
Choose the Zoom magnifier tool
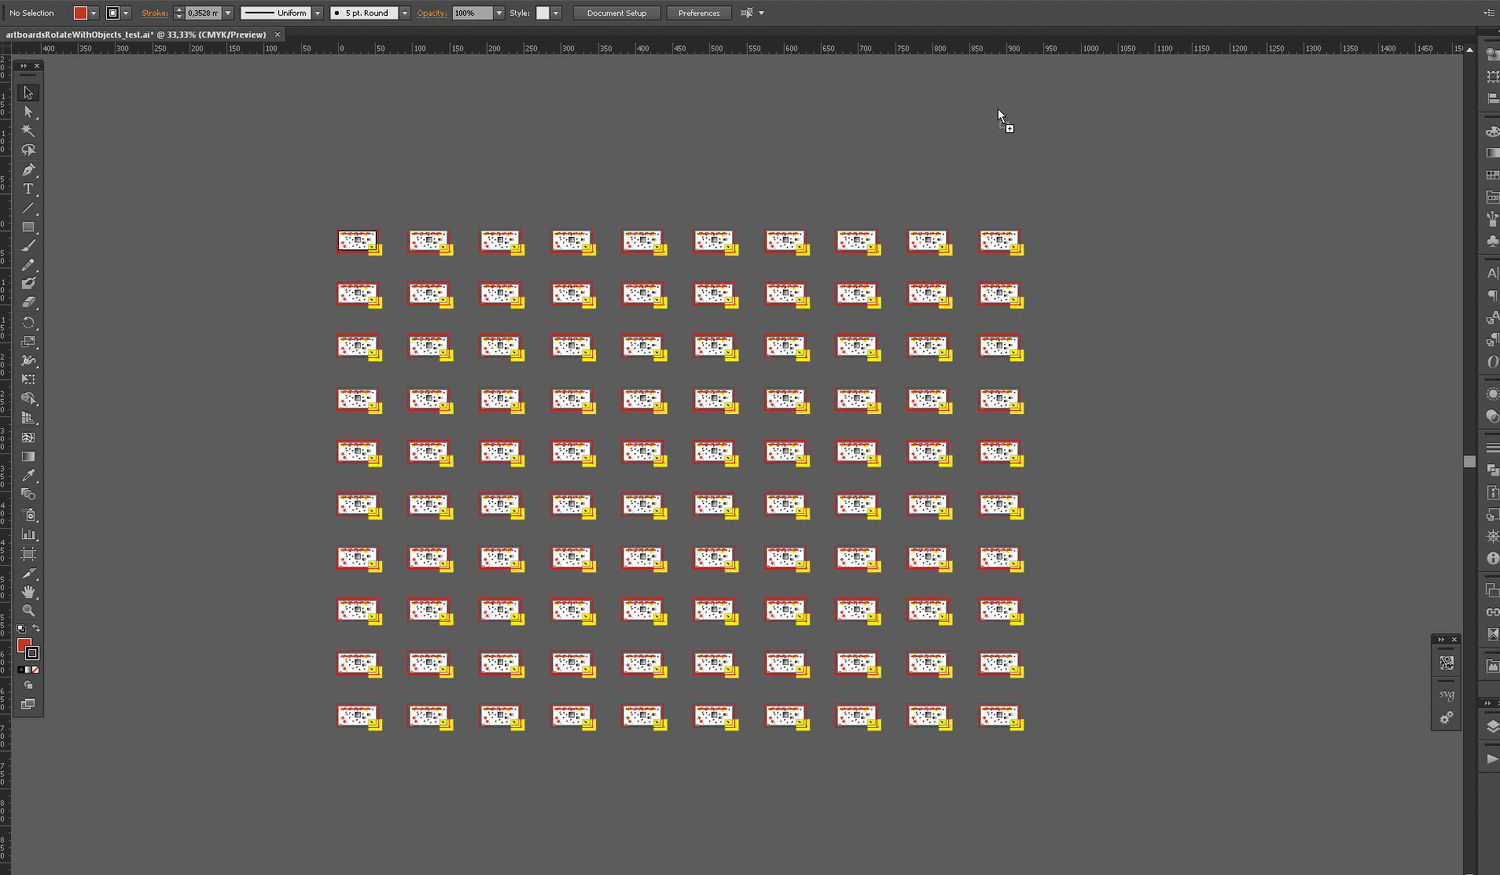[28, 611]
